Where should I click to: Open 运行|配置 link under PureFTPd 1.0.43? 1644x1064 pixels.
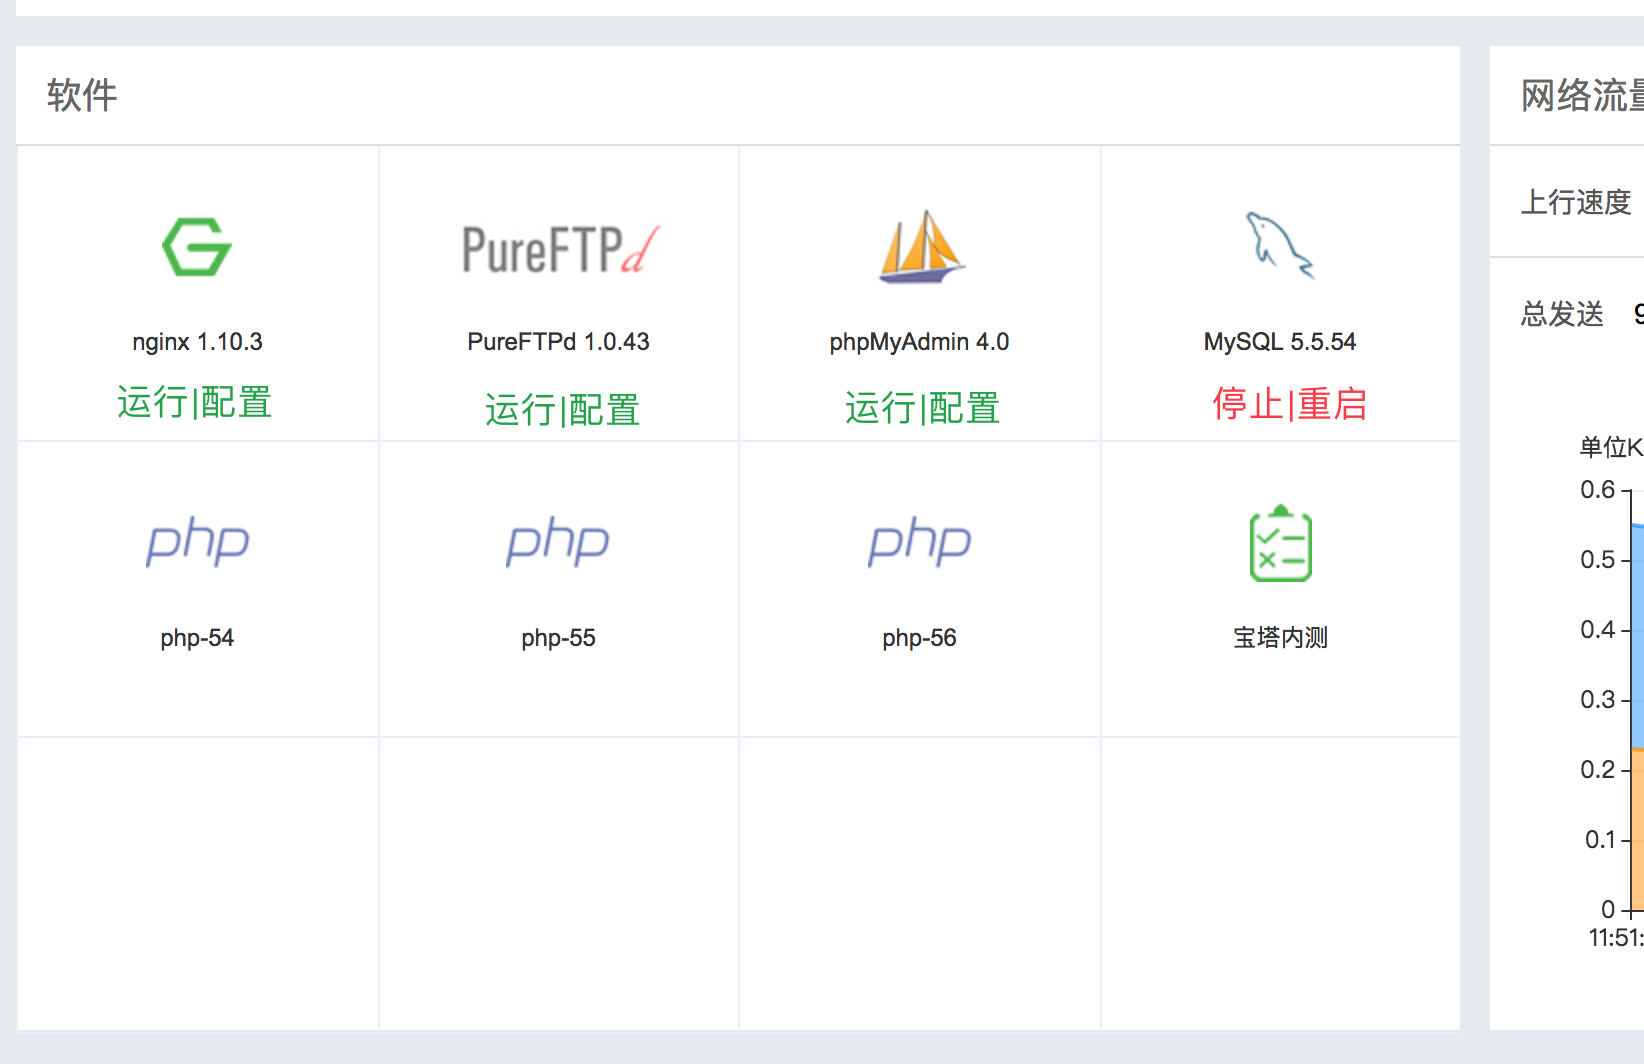point(563,410)
